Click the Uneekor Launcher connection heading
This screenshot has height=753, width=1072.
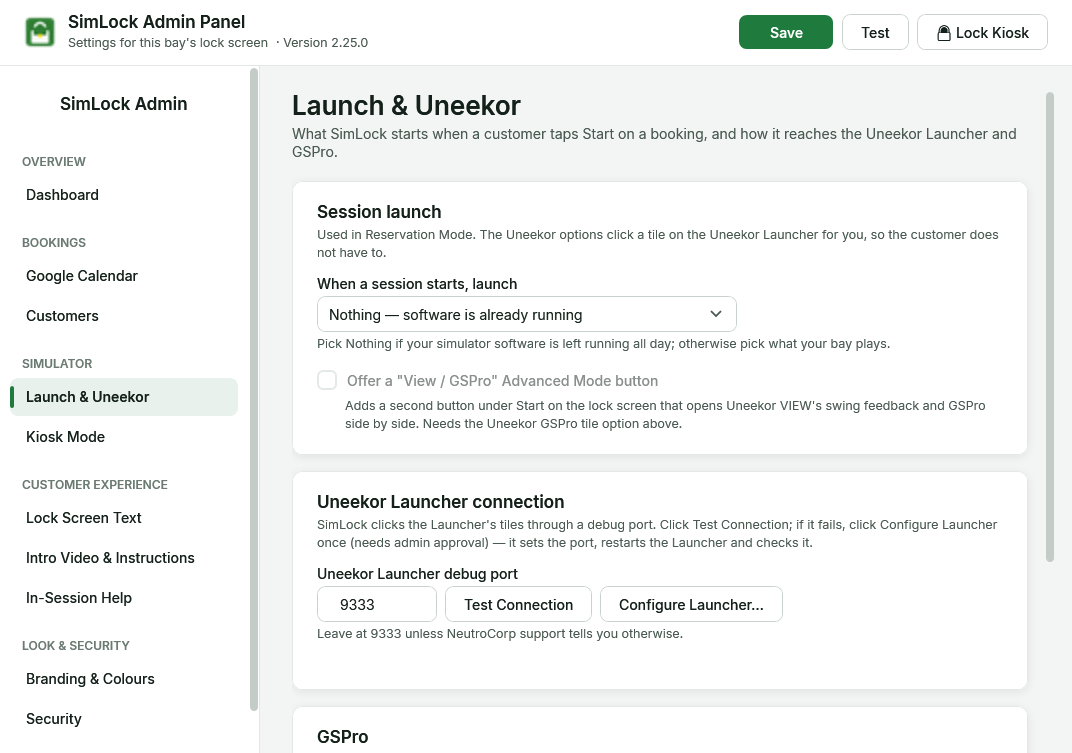(440, 502)
